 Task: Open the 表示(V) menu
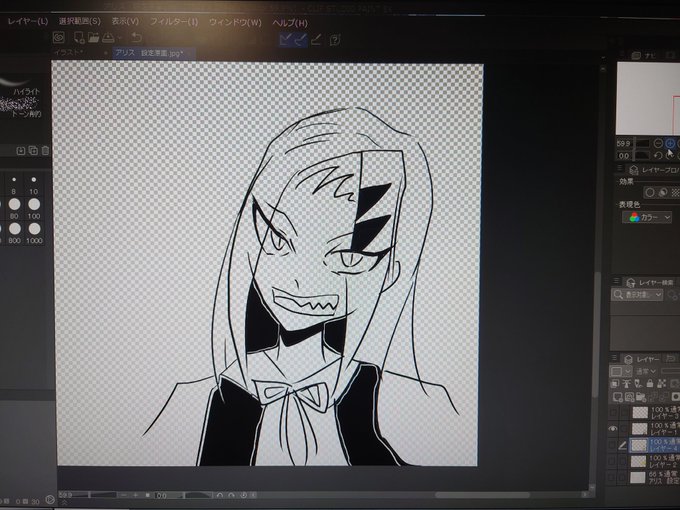125,21
